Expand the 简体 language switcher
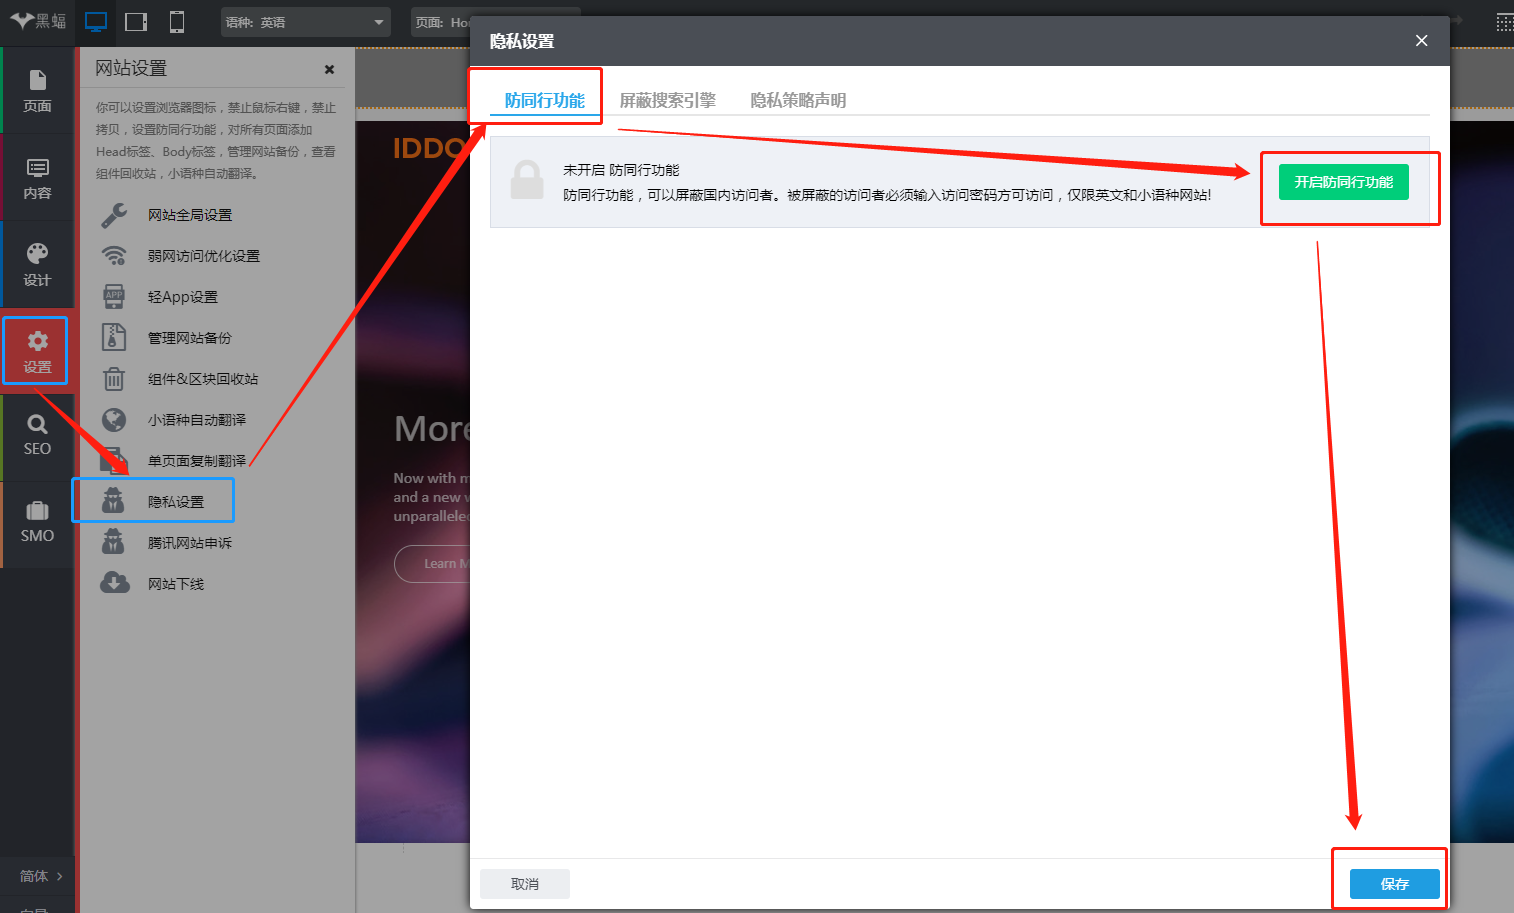 [x=41, y=876]
